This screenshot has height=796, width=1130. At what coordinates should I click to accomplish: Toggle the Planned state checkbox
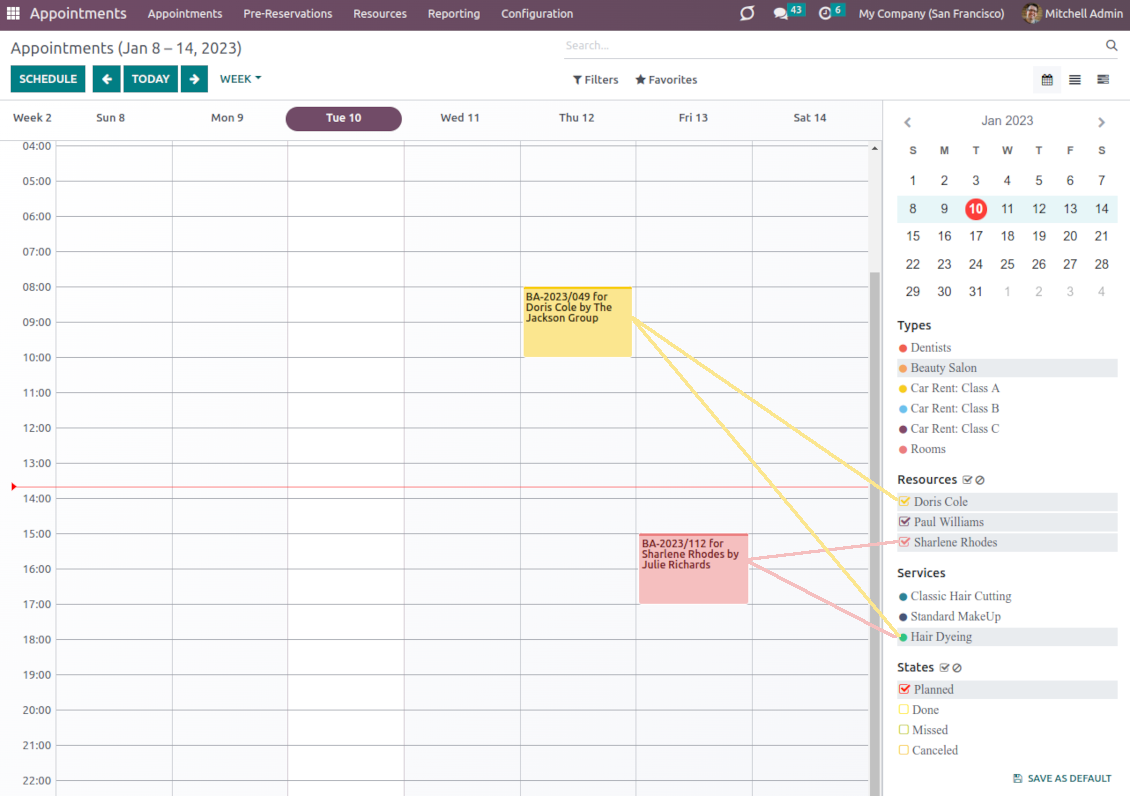(905, 690)
